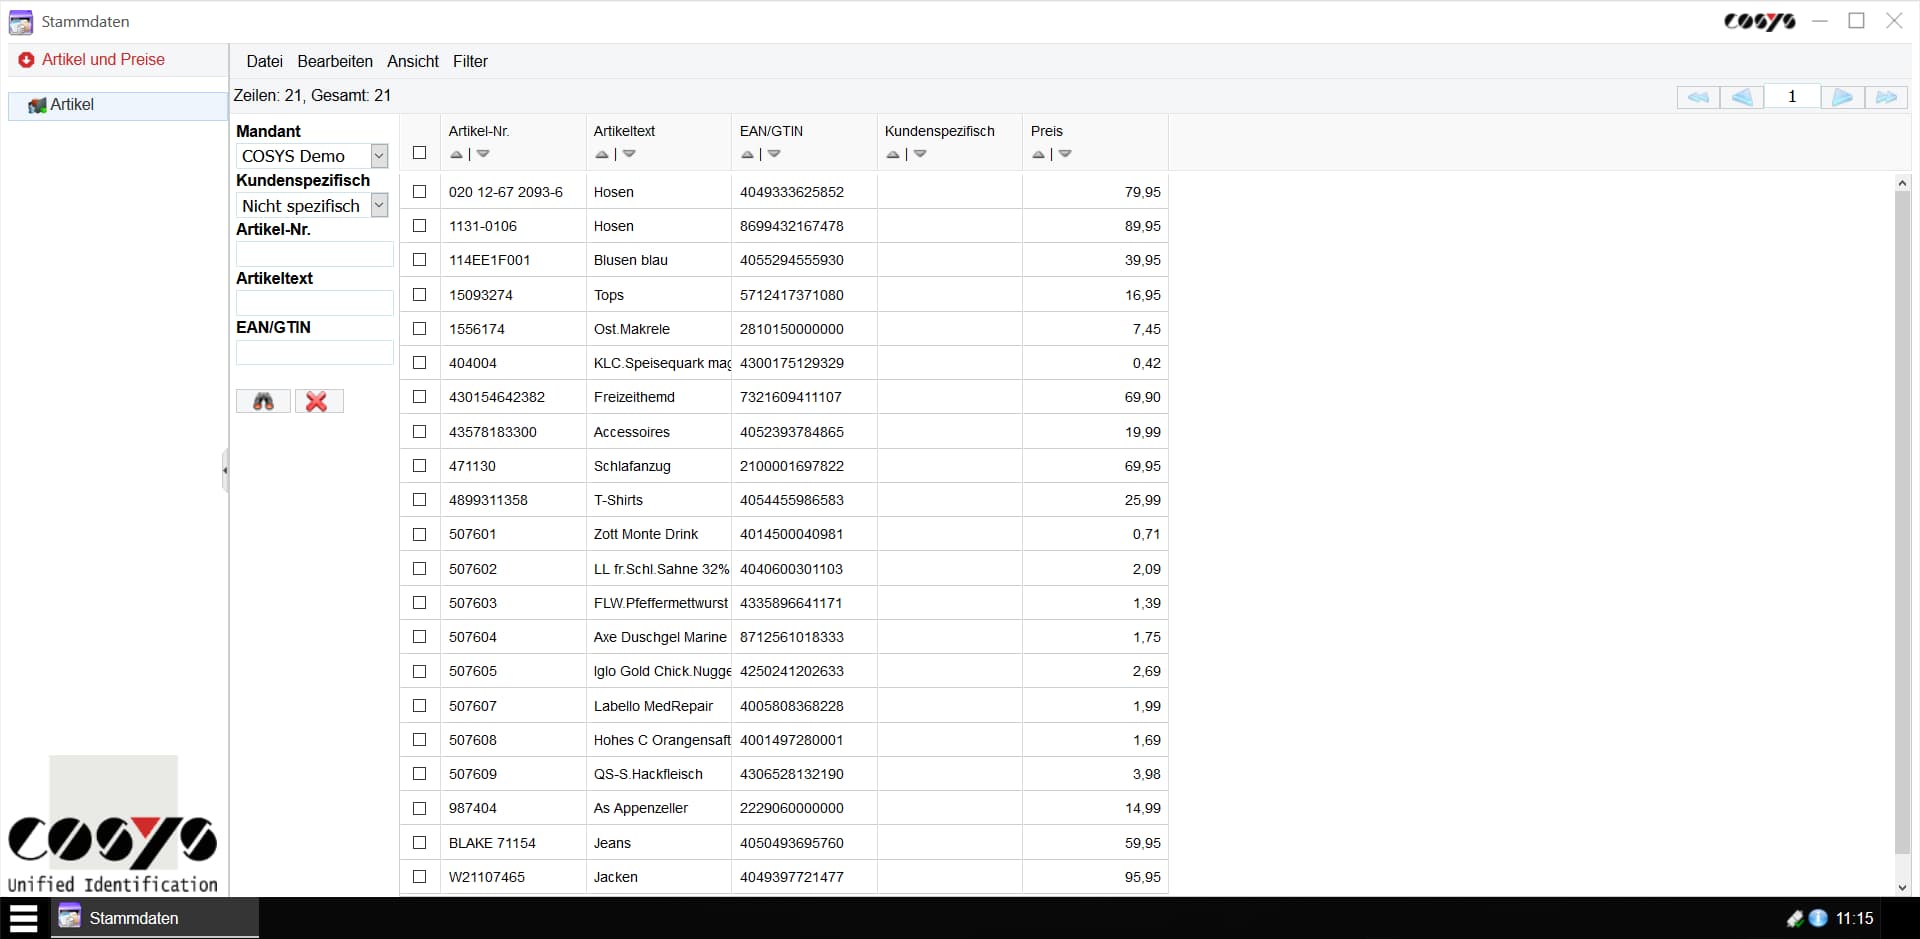Go to next page arrow
The image size is (1920, 939).
tap(1842, 97)
